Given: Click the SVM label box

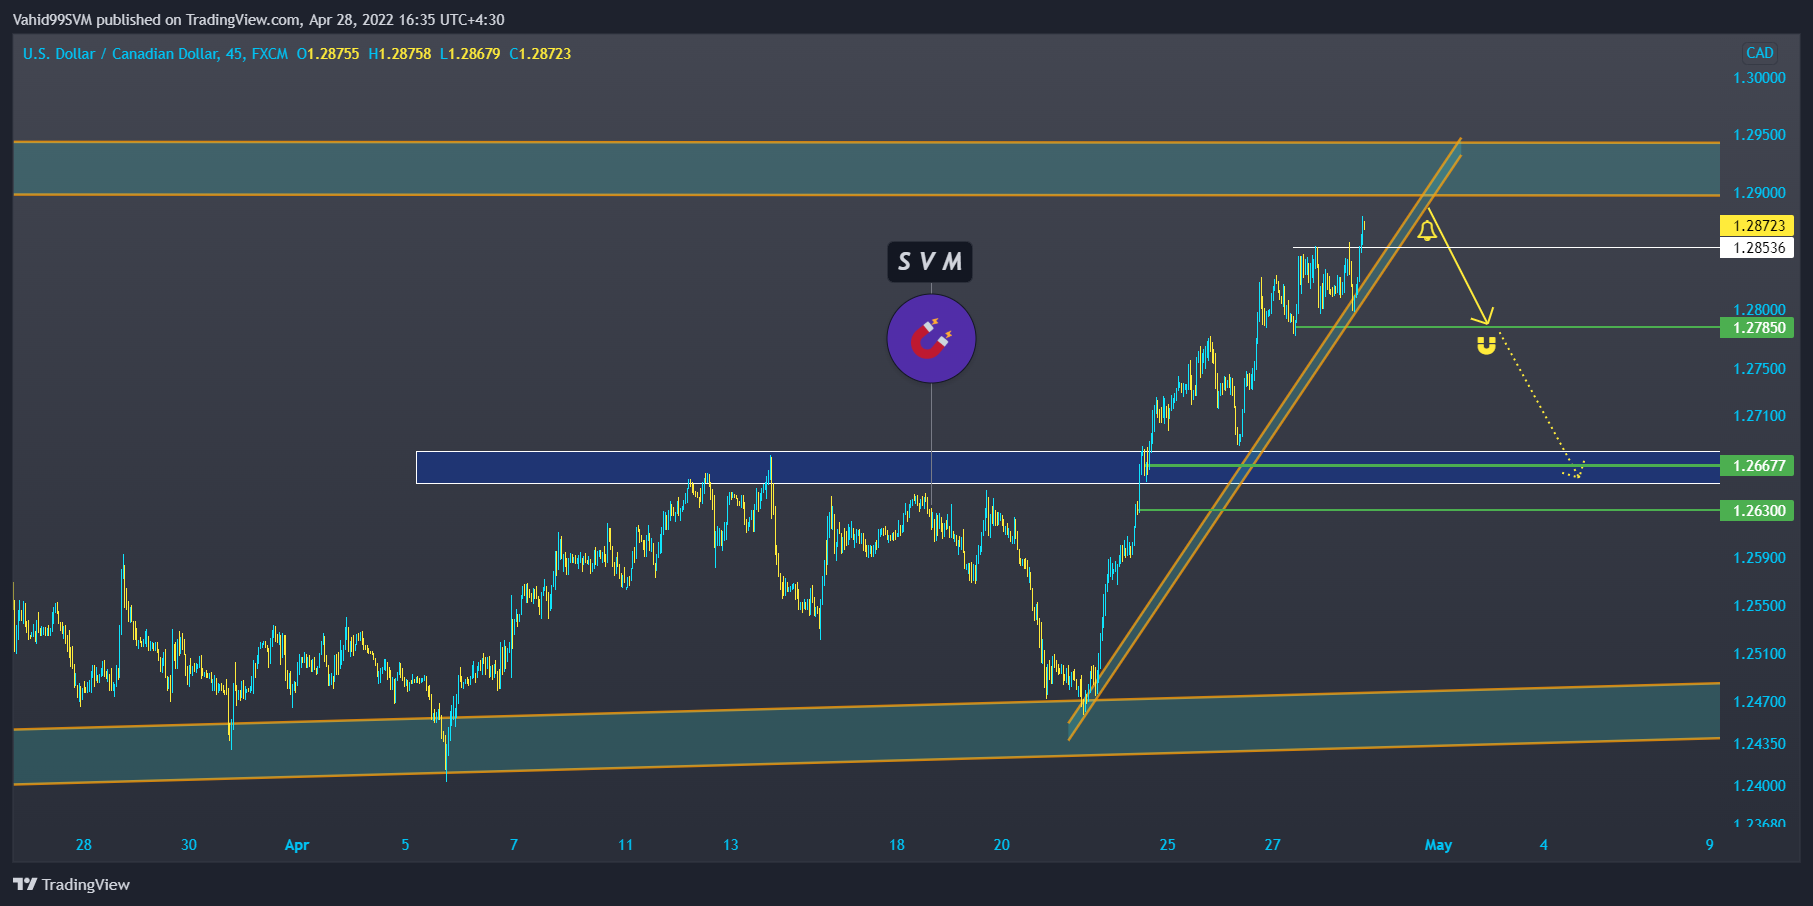Looking at the screenshot, I should click(x=930, y=262).
